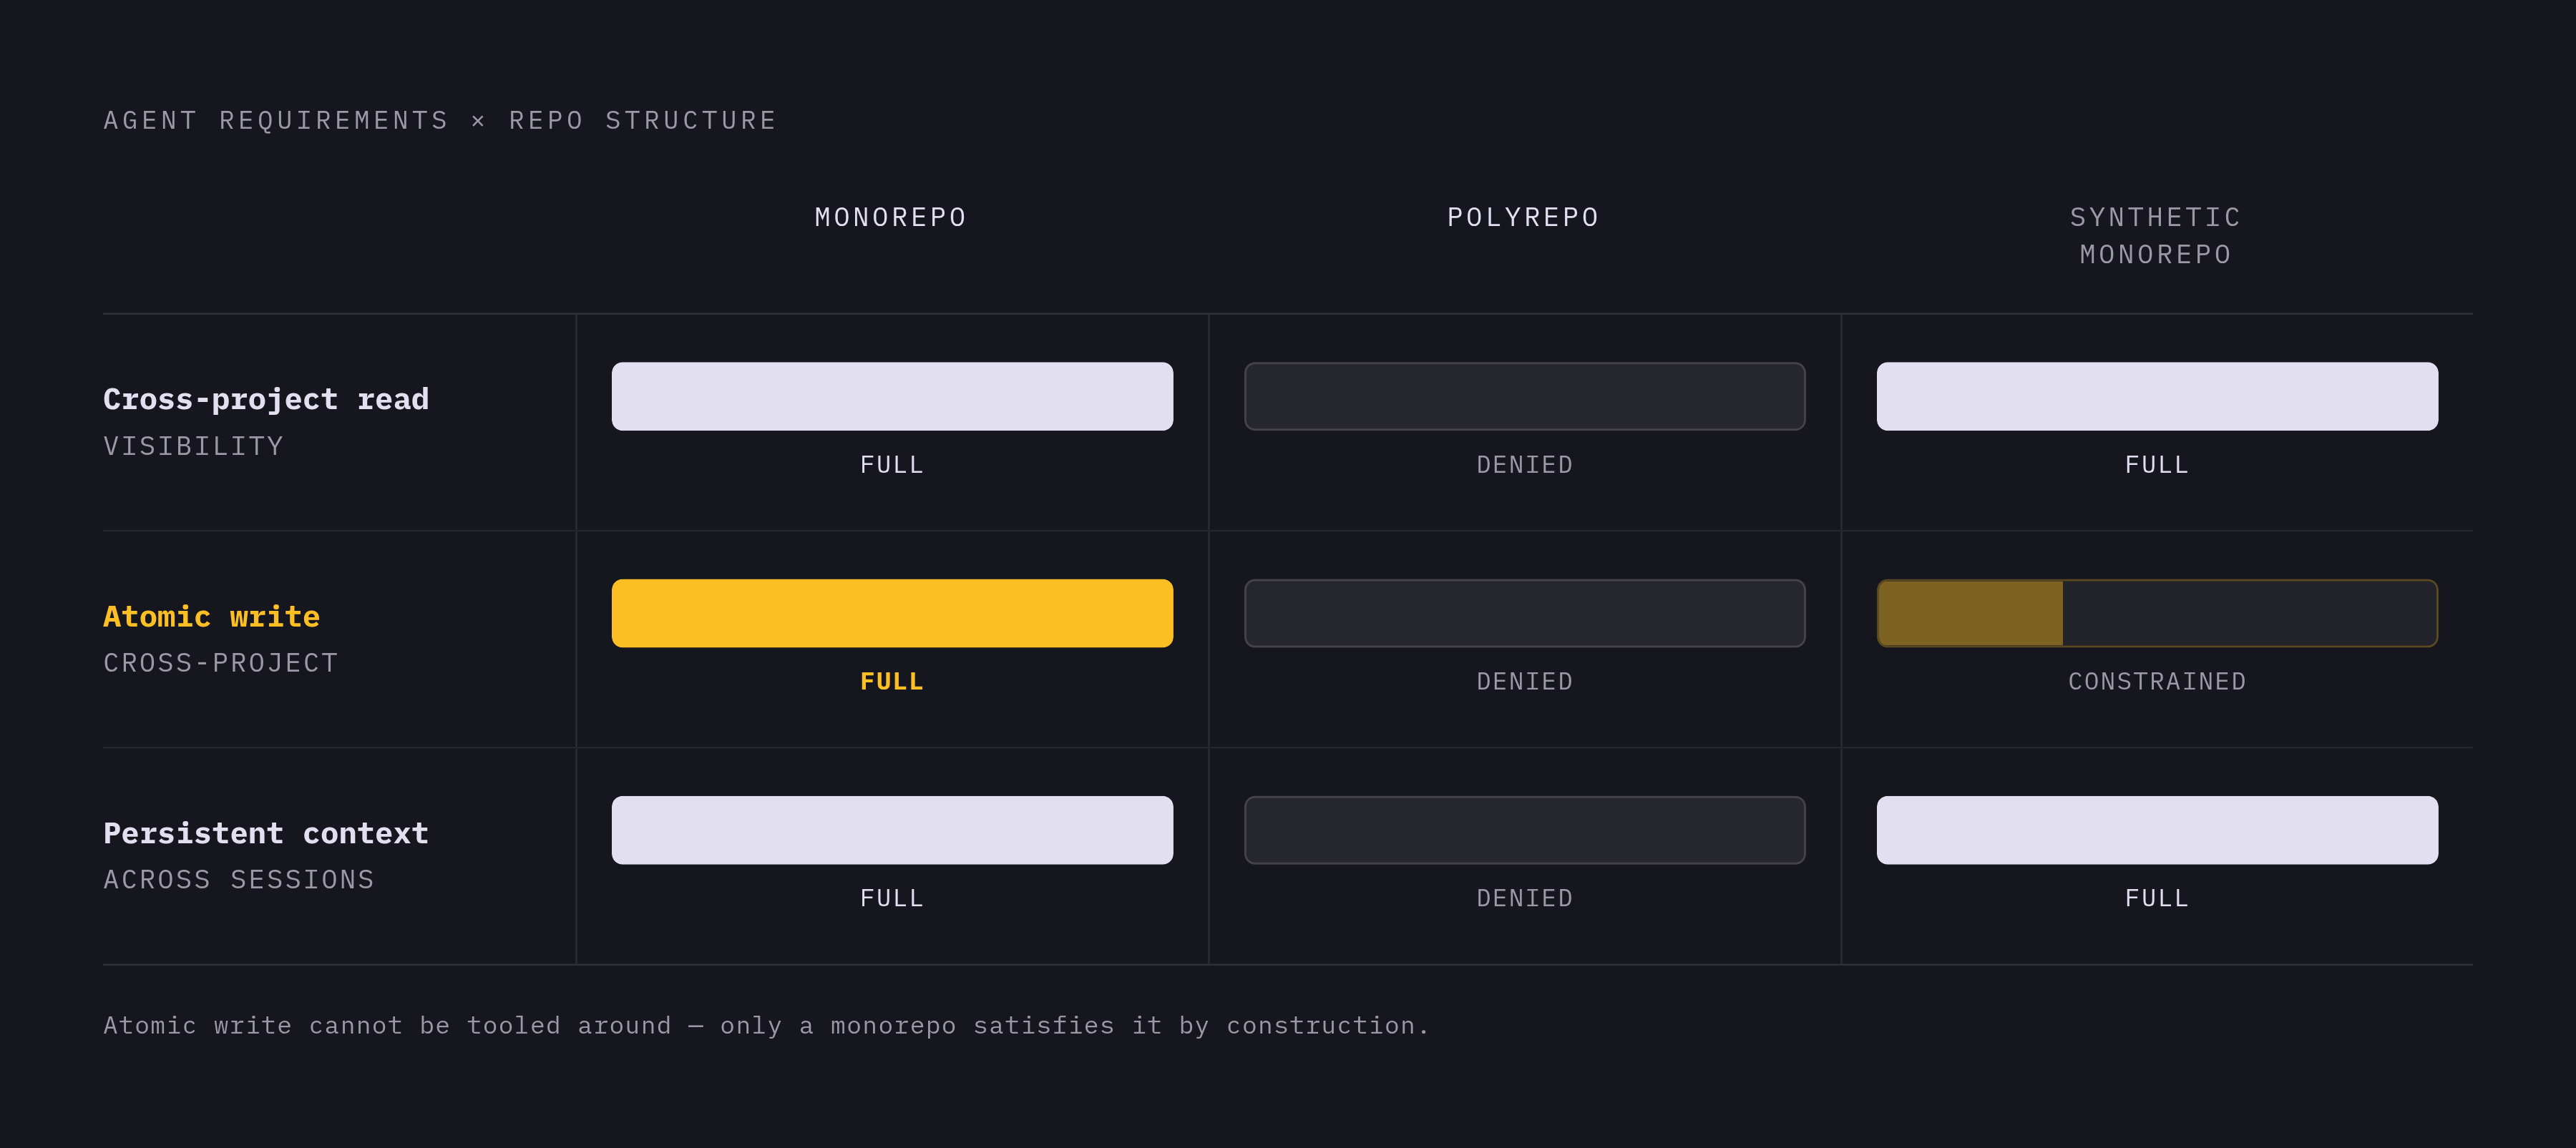This screenshot has height=1148, width=2576.
Task: Click the Cross-project read row label
Action: [266, 399]
